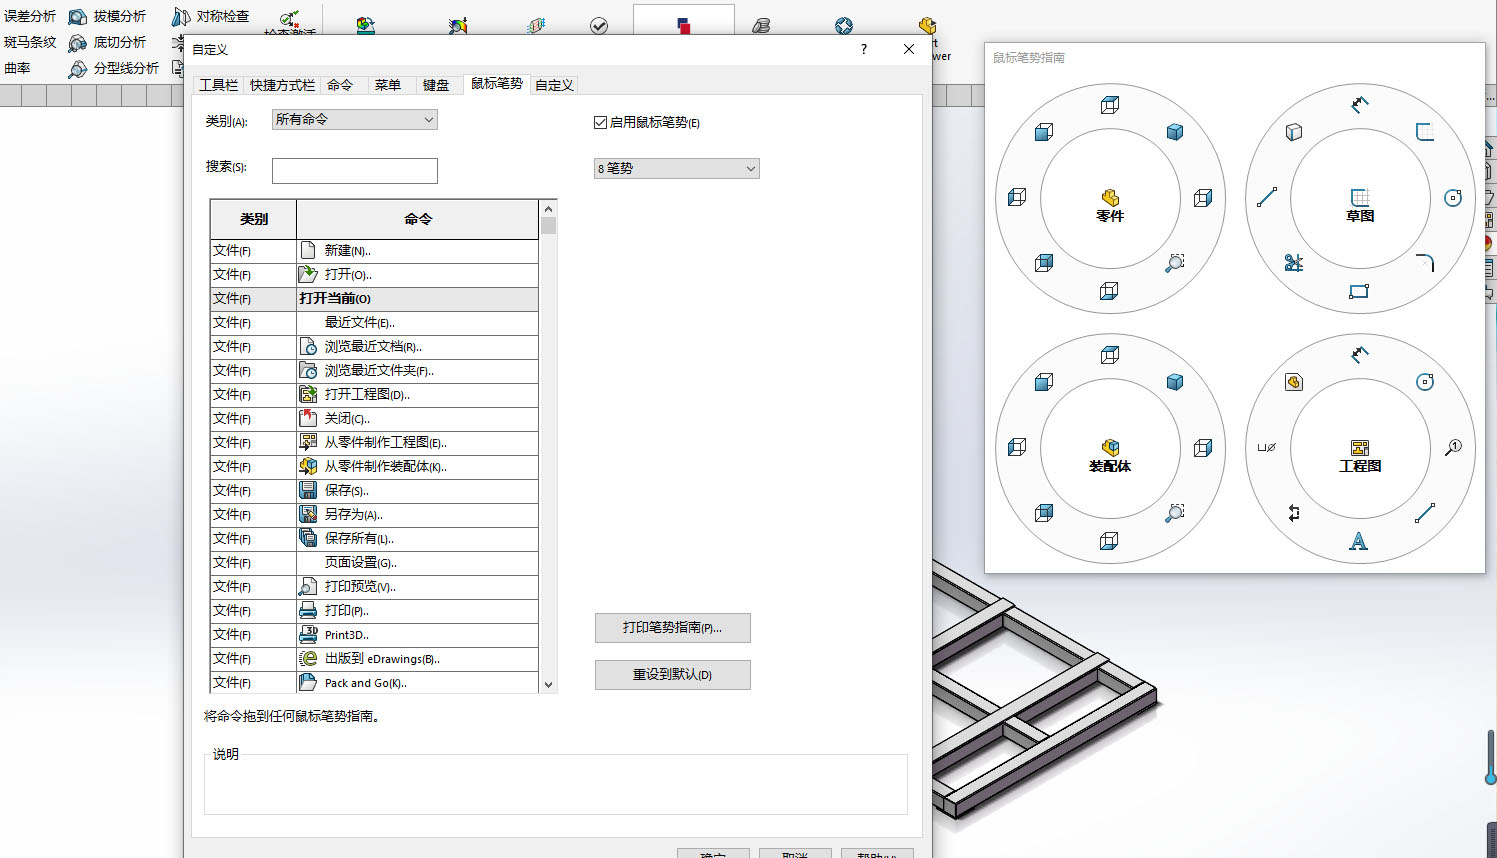1497x858 pixels.
Task: Pick Front view cube in 零件 gesture wheel
Action: click(1044, 132)
